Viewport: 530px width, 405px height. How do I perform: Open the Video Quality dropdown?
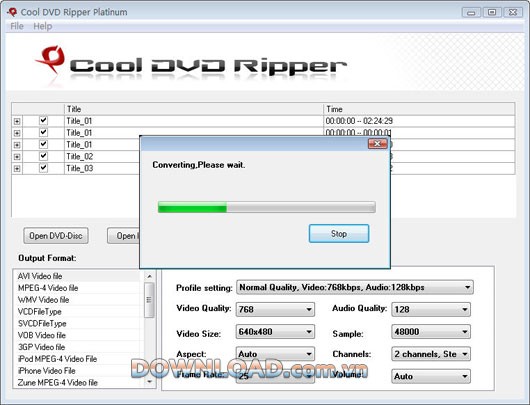tap(275, 309)
